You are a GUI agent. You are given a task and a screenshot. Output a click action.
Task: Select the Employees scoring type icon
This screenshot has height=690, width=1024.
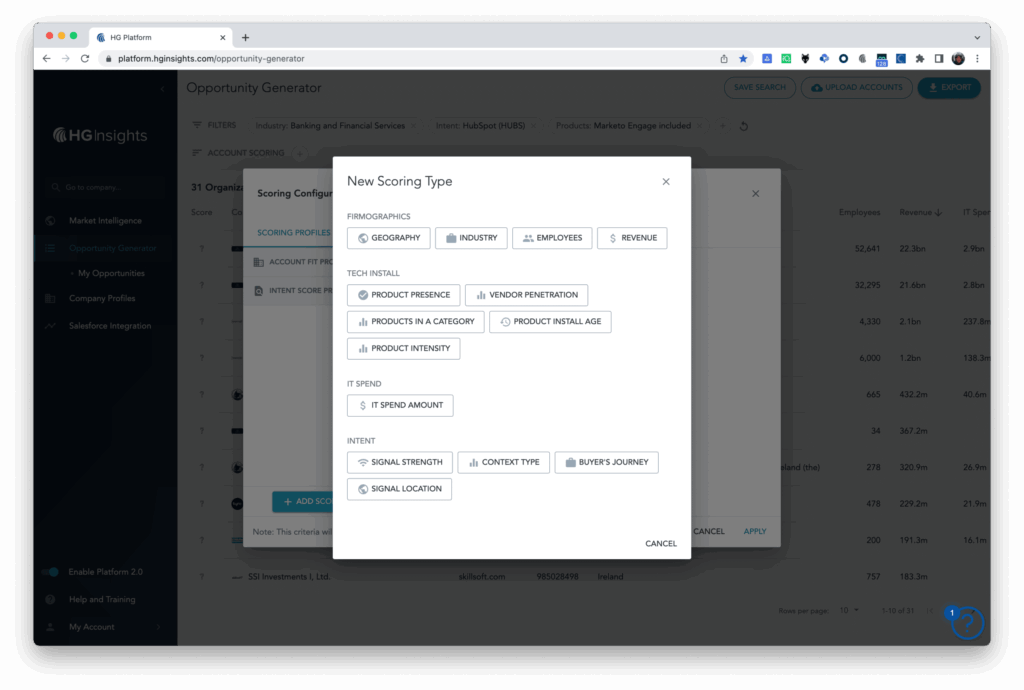(x=527, y=238)
